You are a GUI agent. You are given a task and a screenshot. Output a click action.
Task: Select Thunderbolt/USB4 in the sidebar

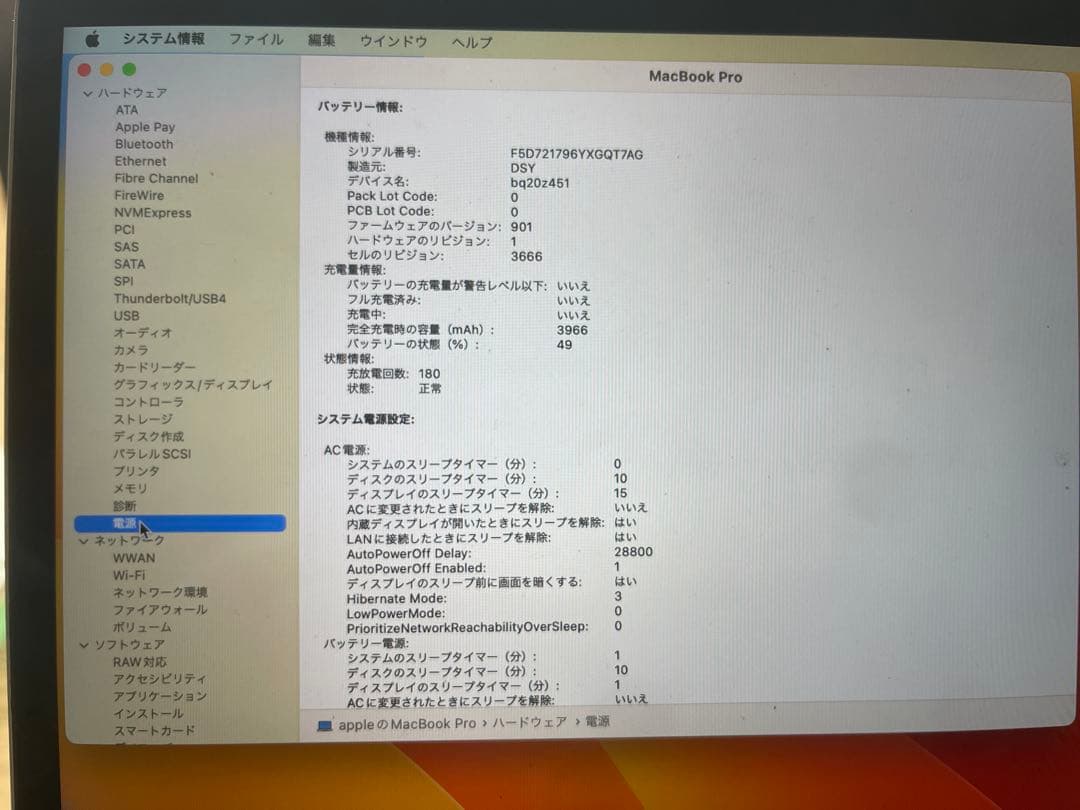pos(170,299)
